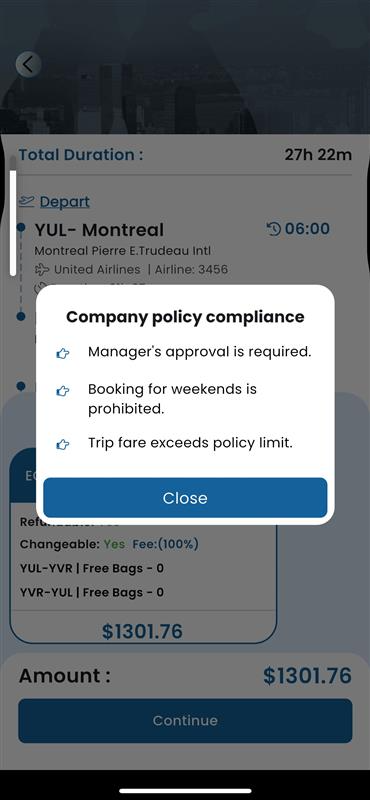Image resolution: width=370 pixels, height=800 pixels.
Task: Open the Depart link
Action: 64,202
